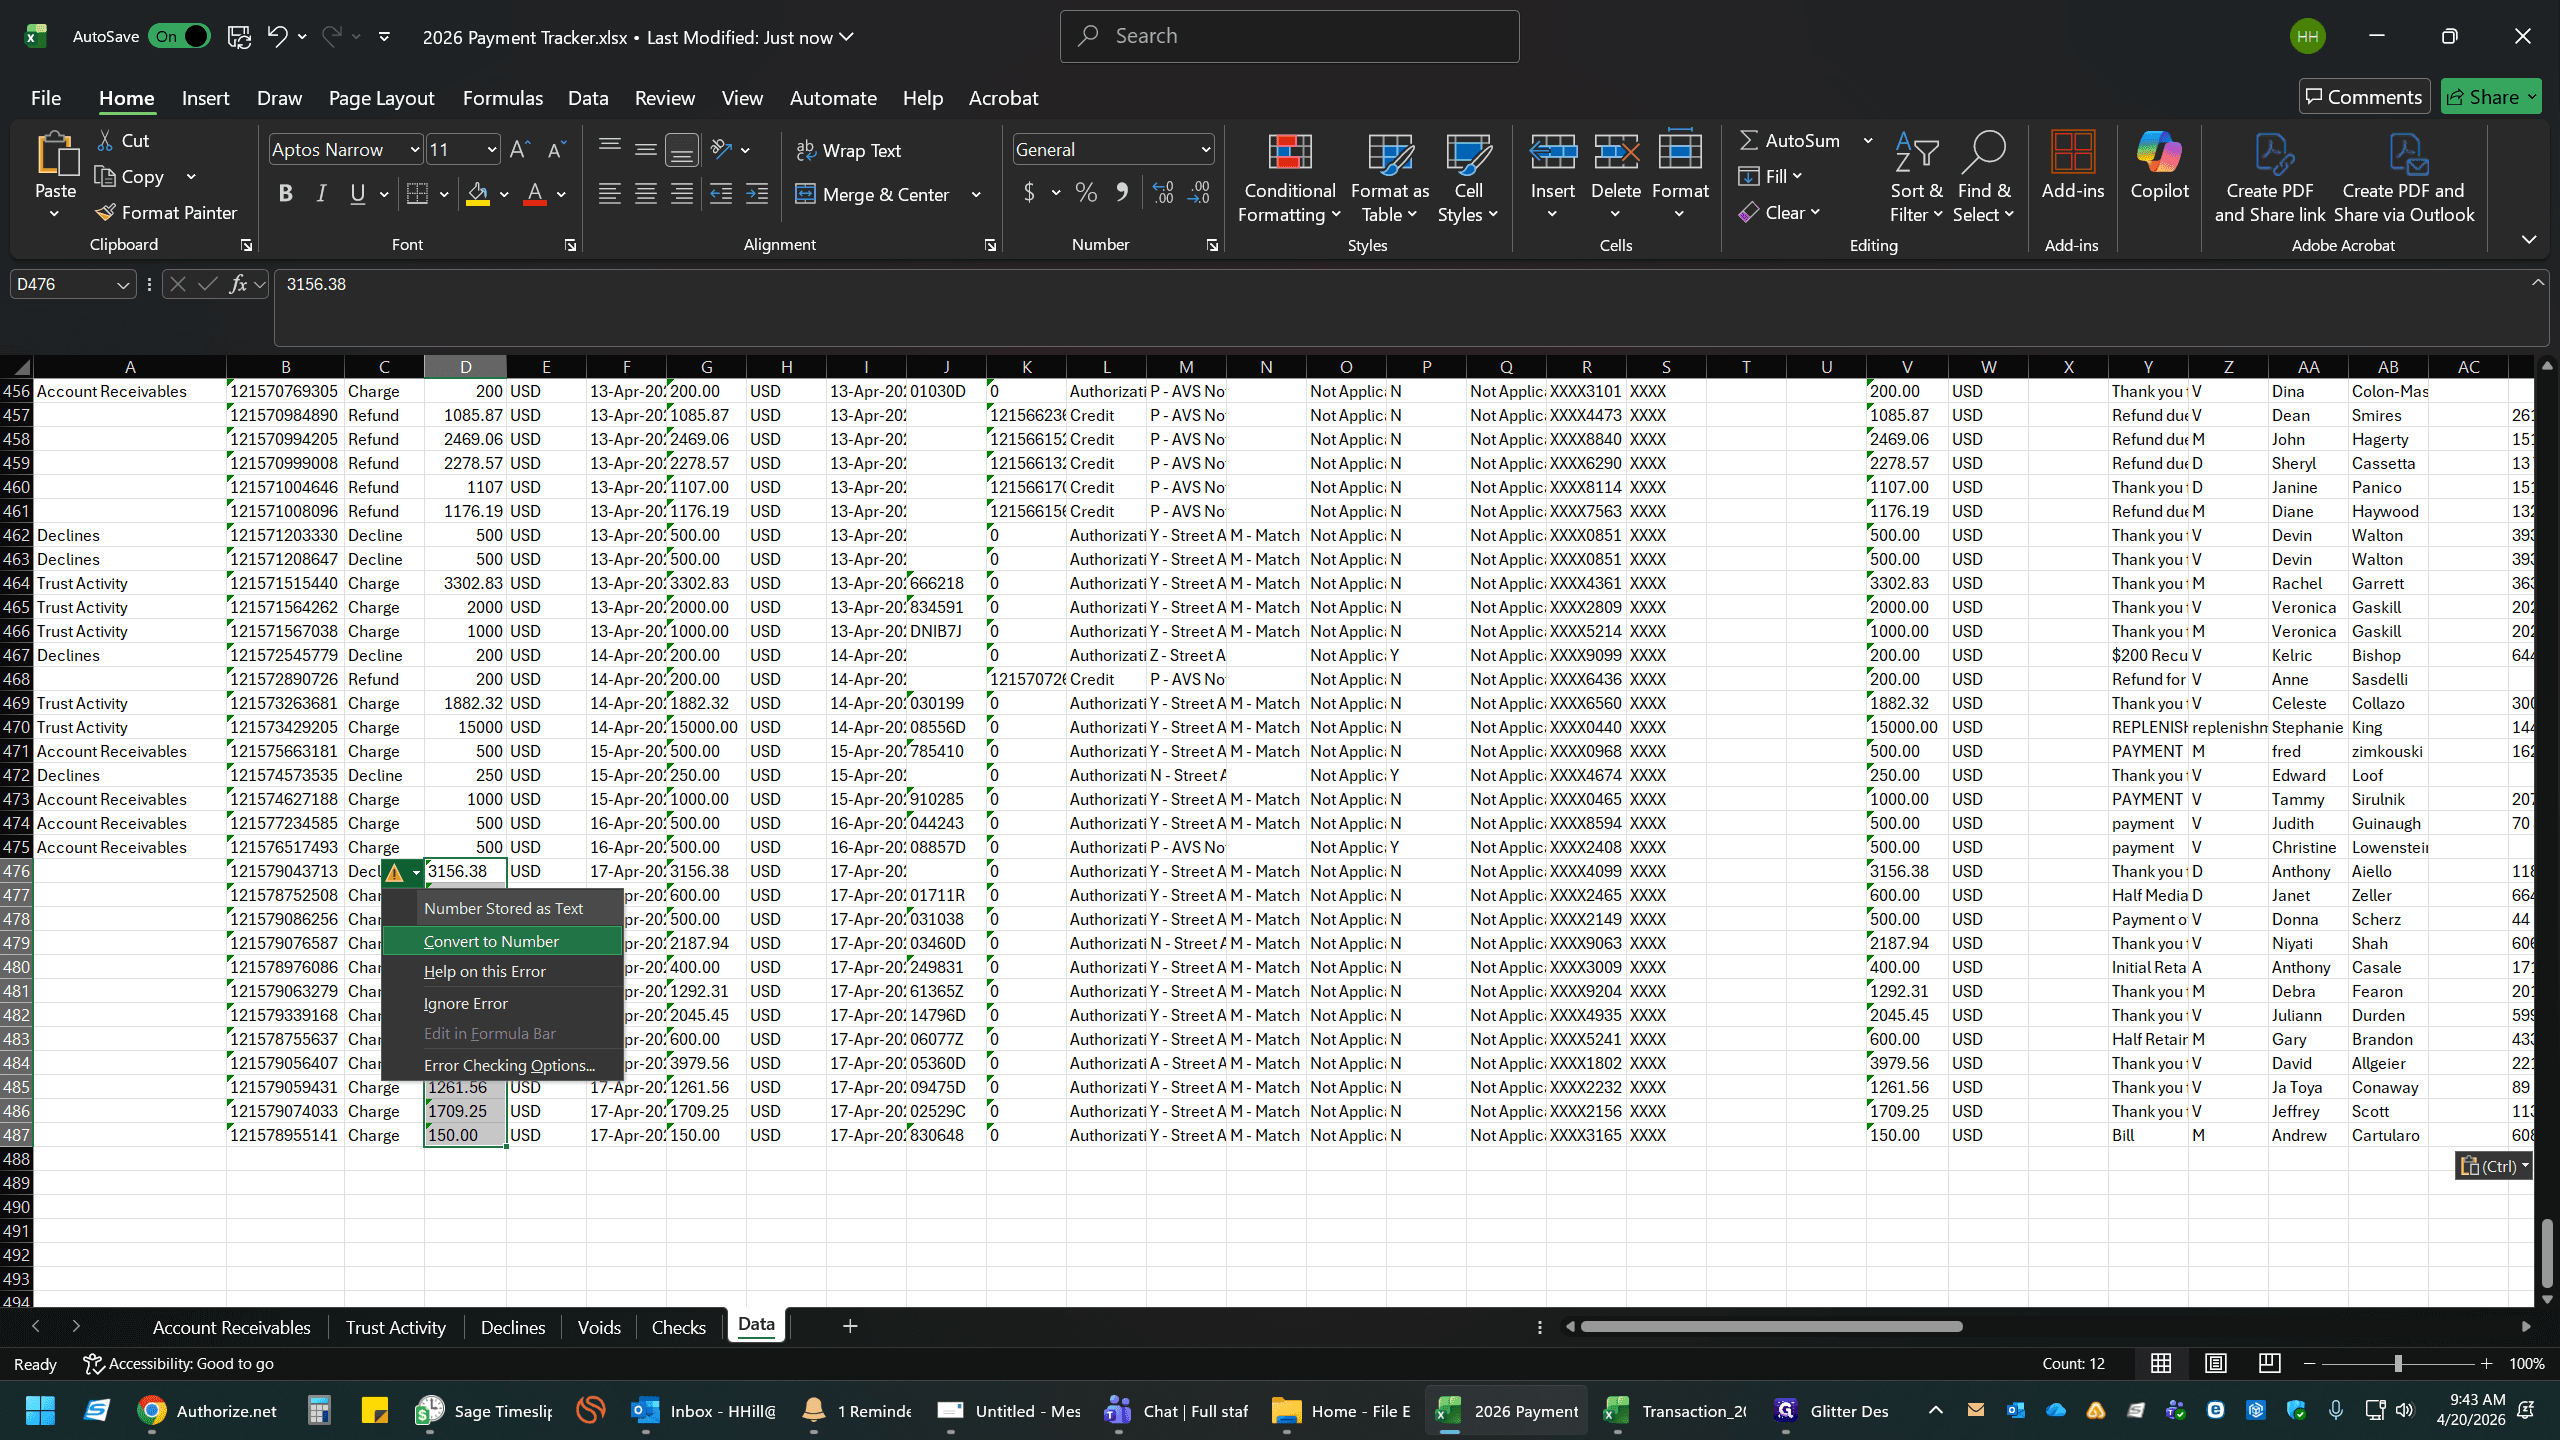Expand the Fill dropdown
This screenshot has width=2560, height=1440.
point(1797,176)
